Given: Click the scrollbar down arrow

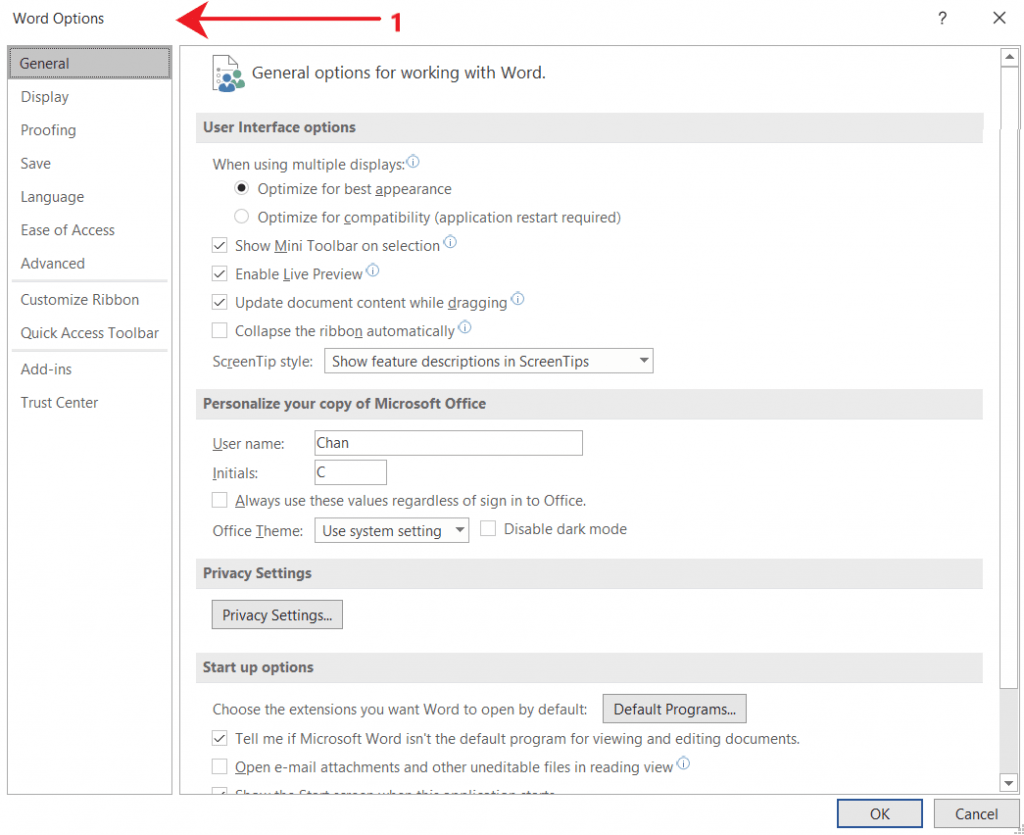Looking at the screenshot, I should (x=1009, y=783).
